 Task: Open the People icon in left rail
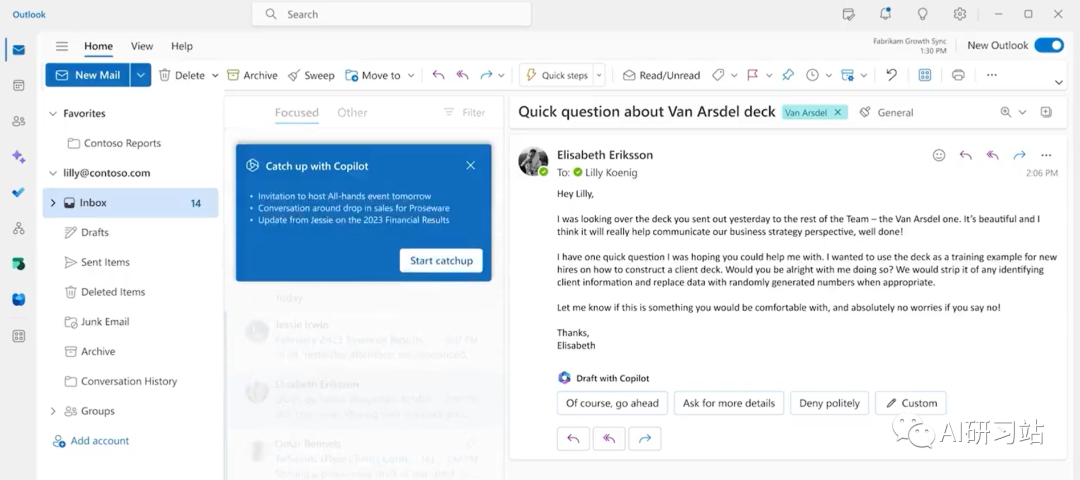(x=19, y=121)
